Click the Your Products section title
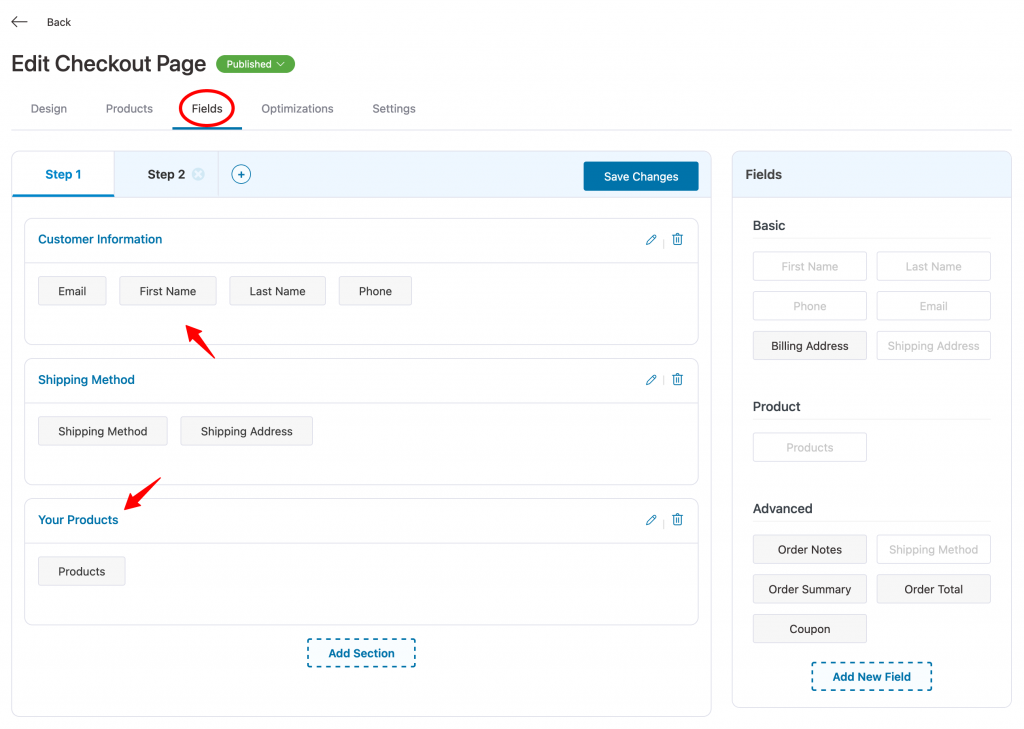This screenshot has width=1024, height=729. 78,520
